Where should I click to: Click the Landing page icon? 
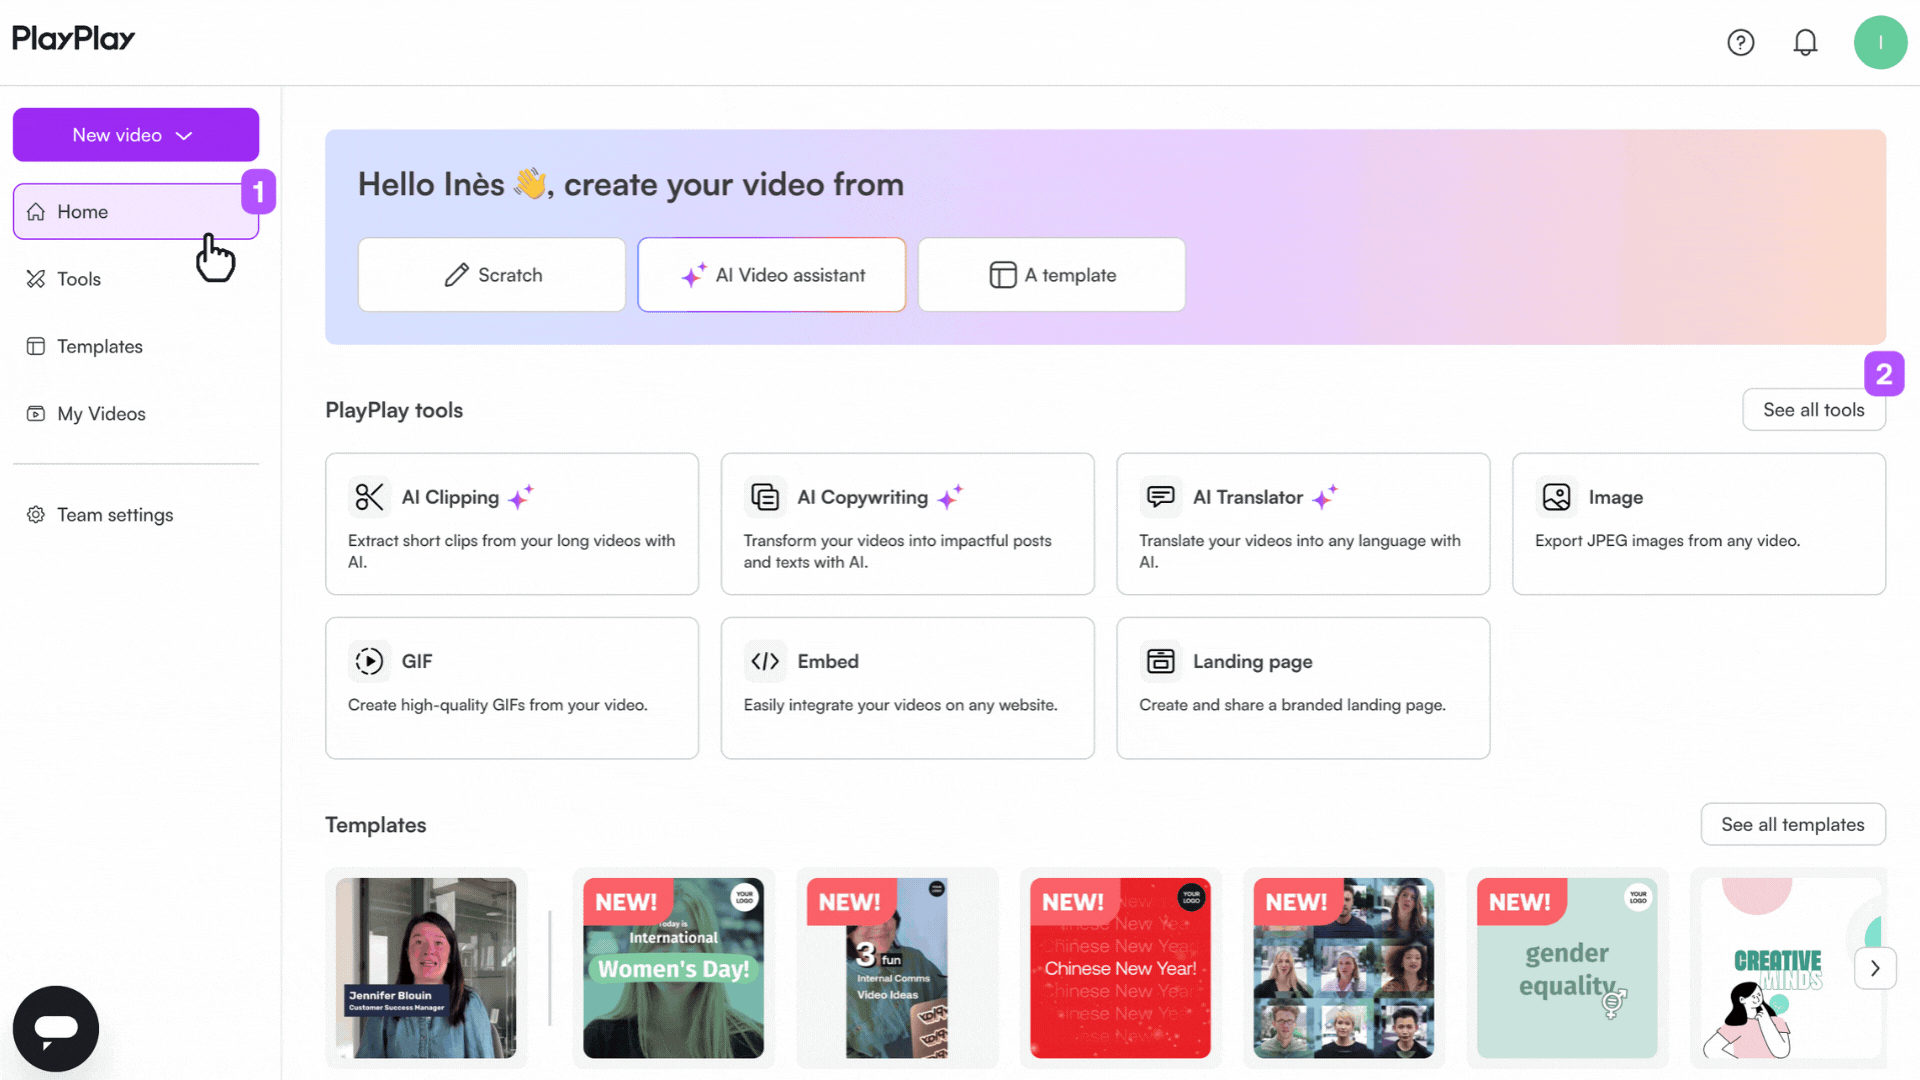coord(1161,661)
